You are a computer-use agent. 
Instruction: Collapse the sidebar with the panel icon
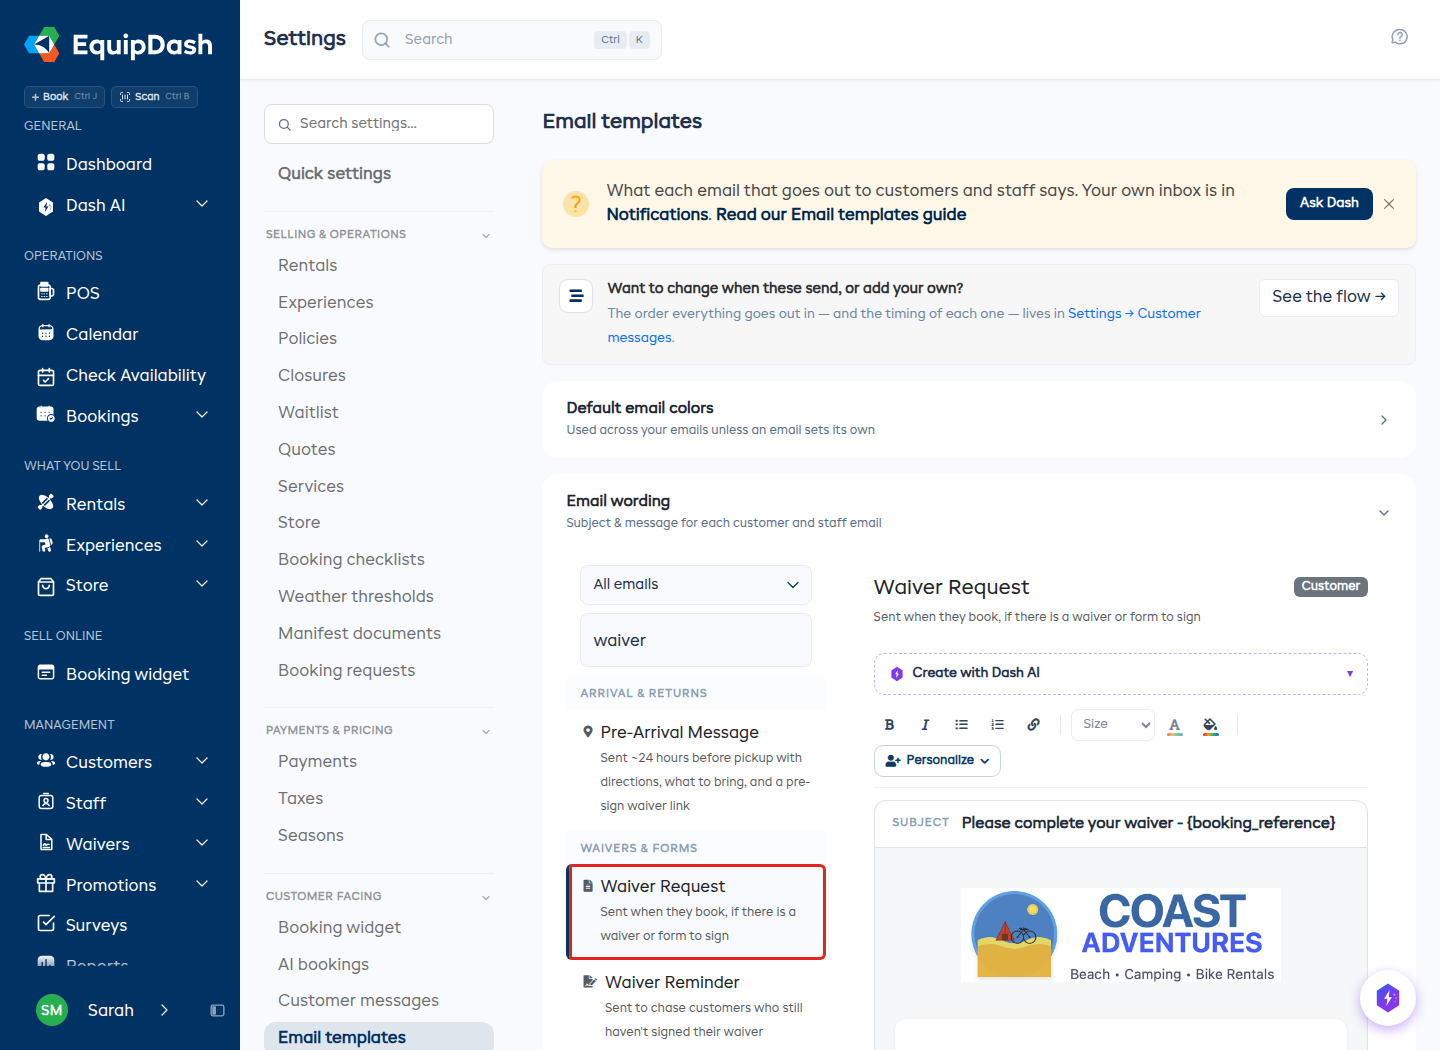click(x=217, y=1010)
